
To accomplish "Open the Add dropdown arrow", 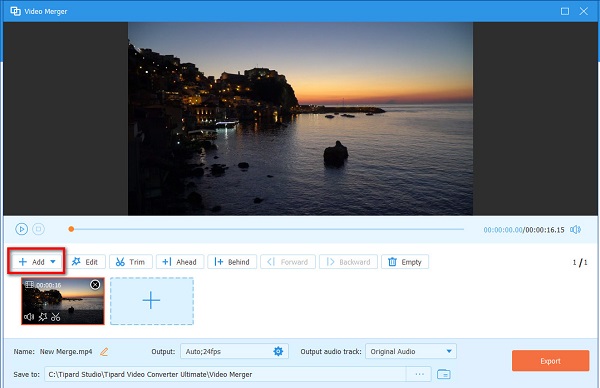I will click(53, 262).
